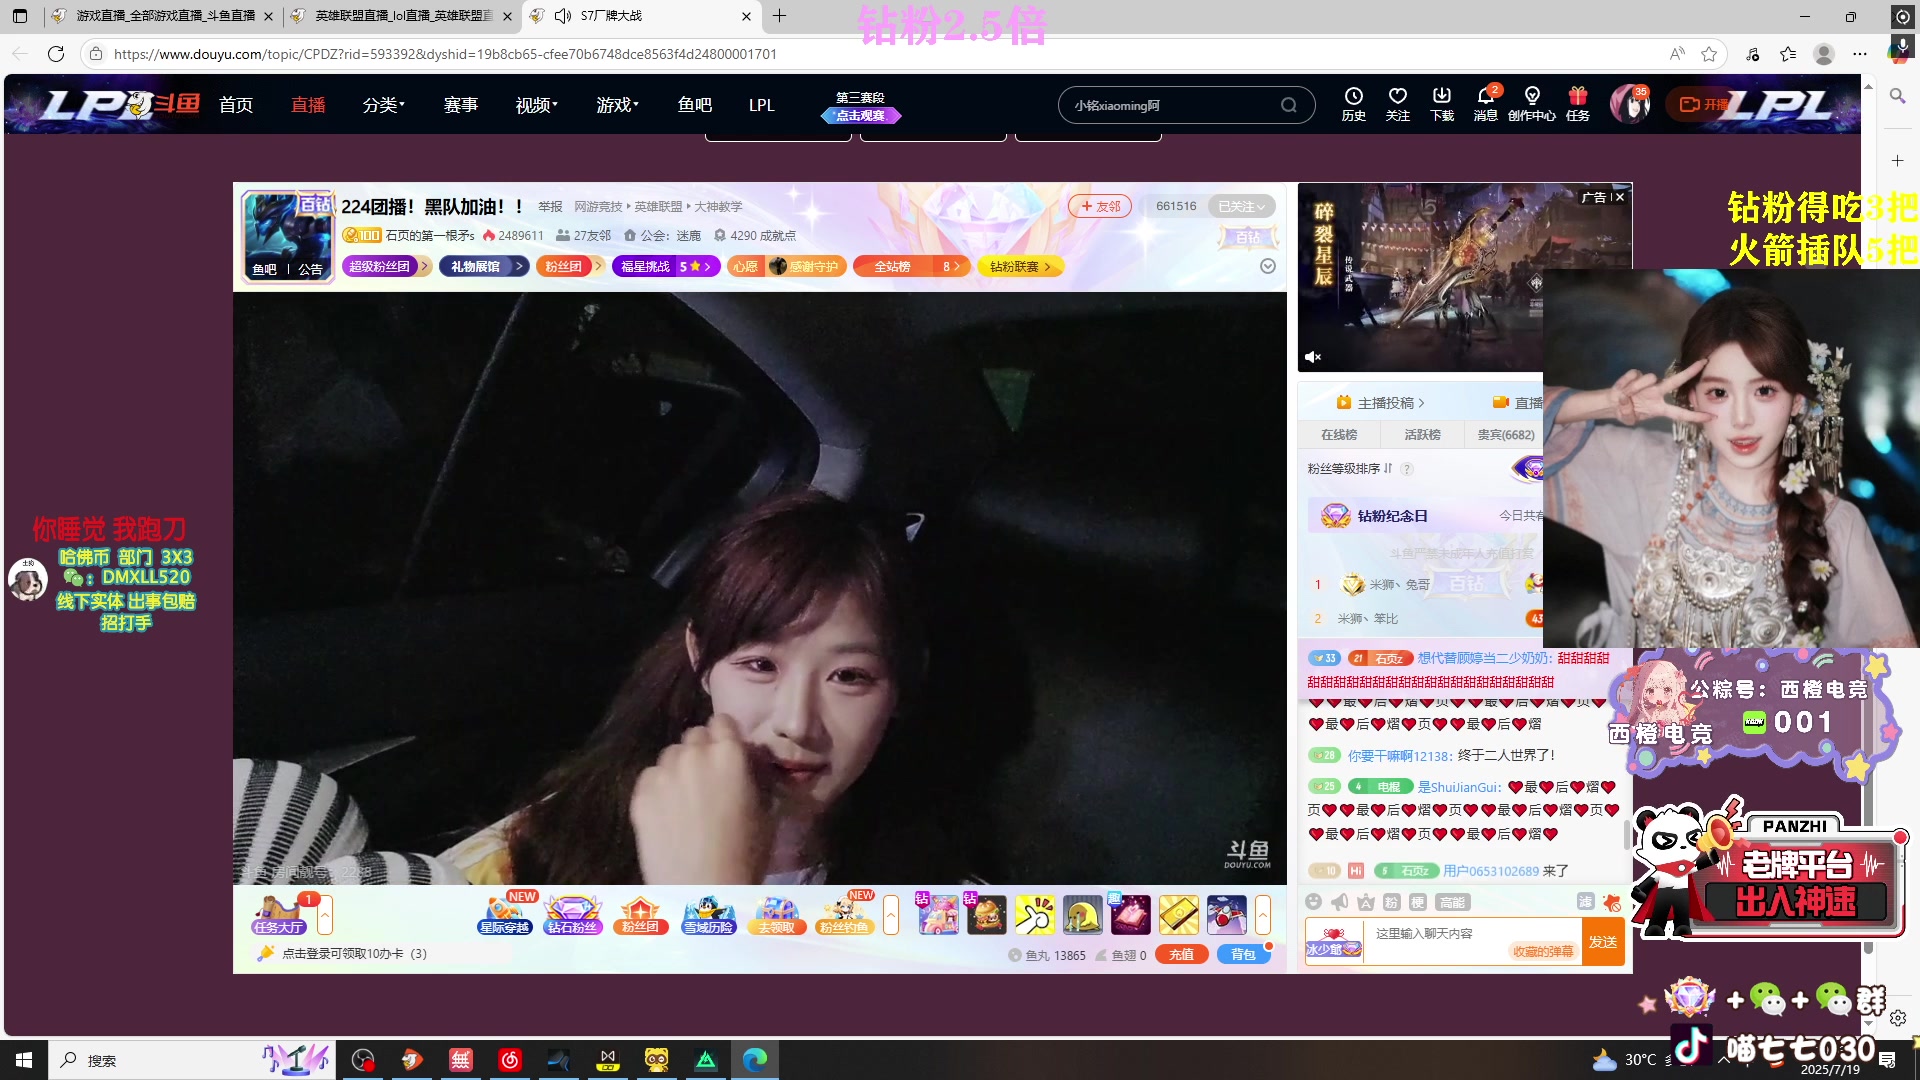Click the megaphone icon in chat toolbar

point(1340,901)
